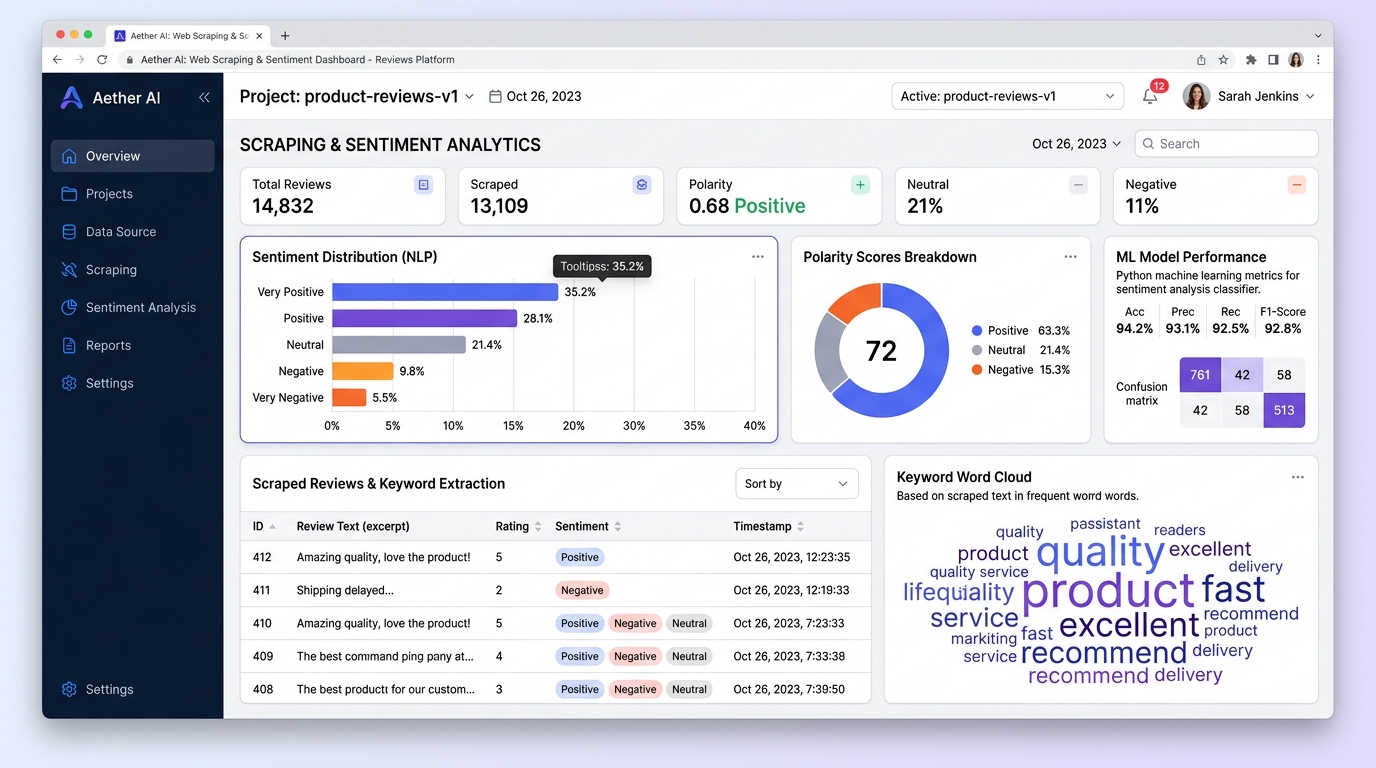Click the Aether AI logo
Screen dimensions: 1376x768
click(71, 97)
